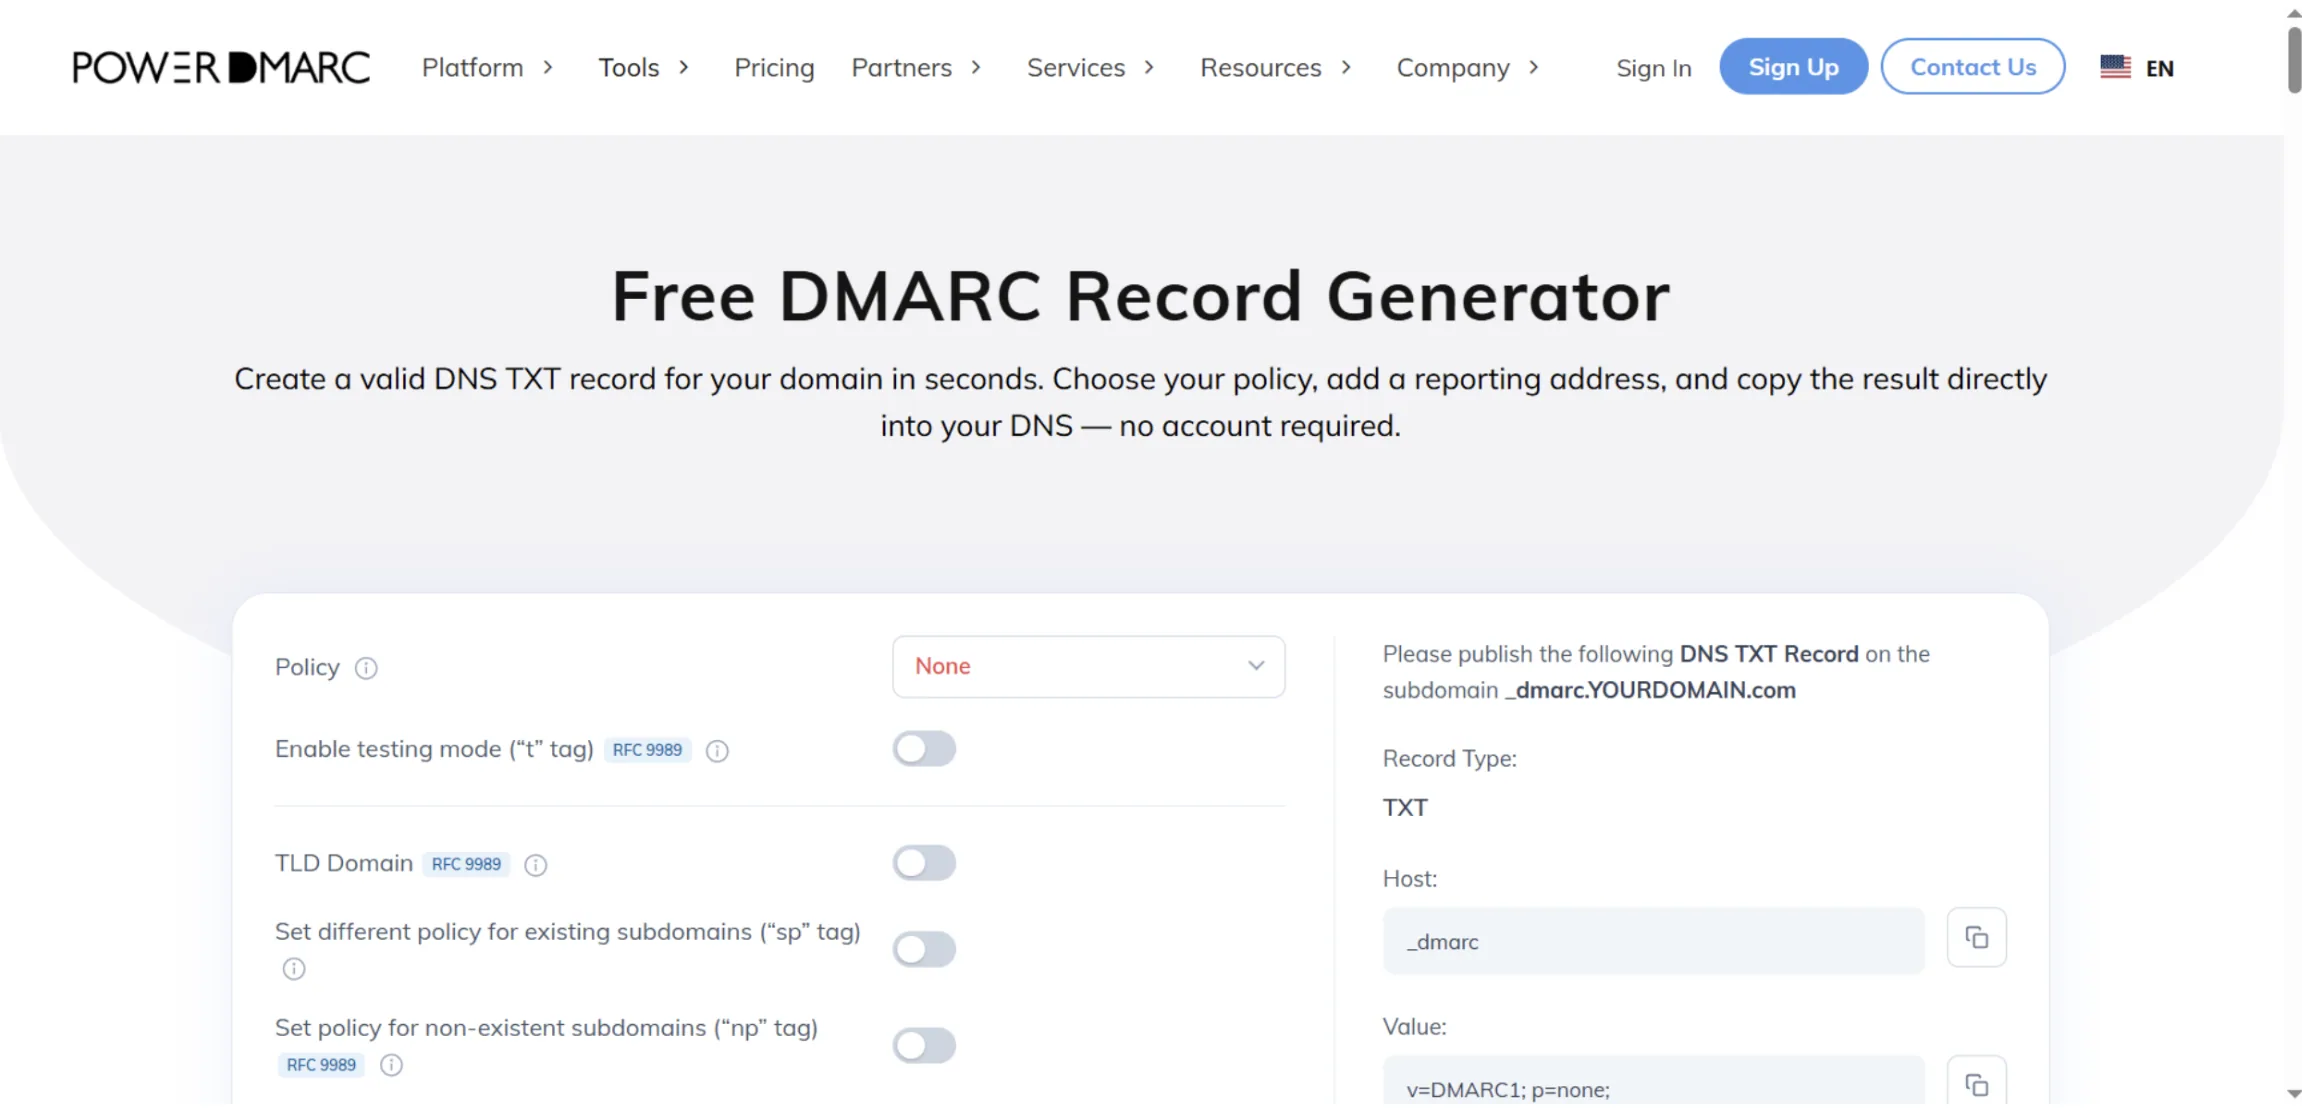
Task: Expand the Tools menu chevron
Action: (x=684, y=68)
